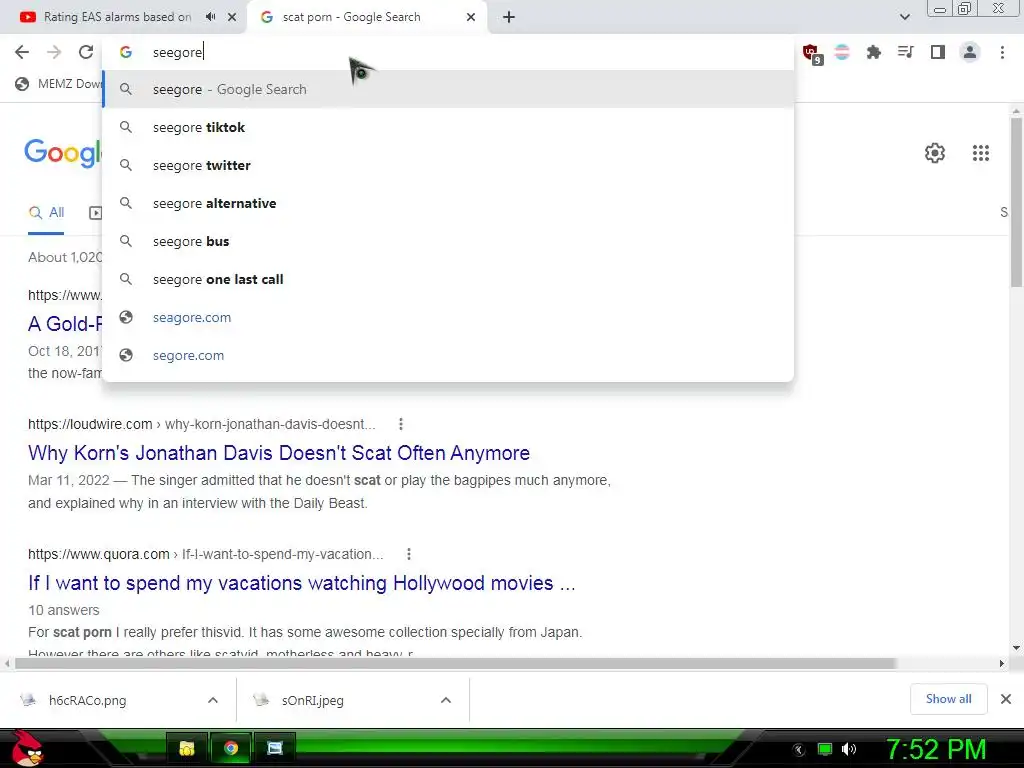The width and height of the screenshot is (1024, 768).
Task: Go back with the browser back arrow
Action: coord(22,52)
